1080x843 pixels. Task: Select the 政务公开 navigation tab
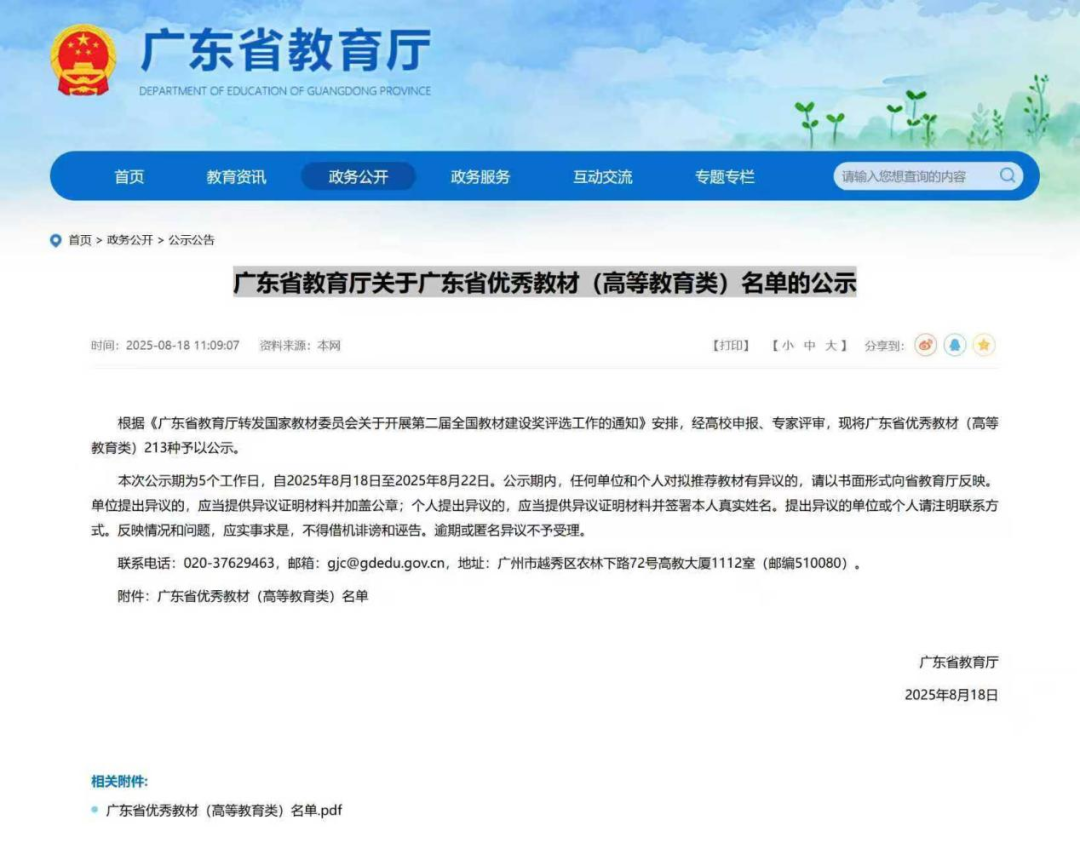[x=358, y=177]
